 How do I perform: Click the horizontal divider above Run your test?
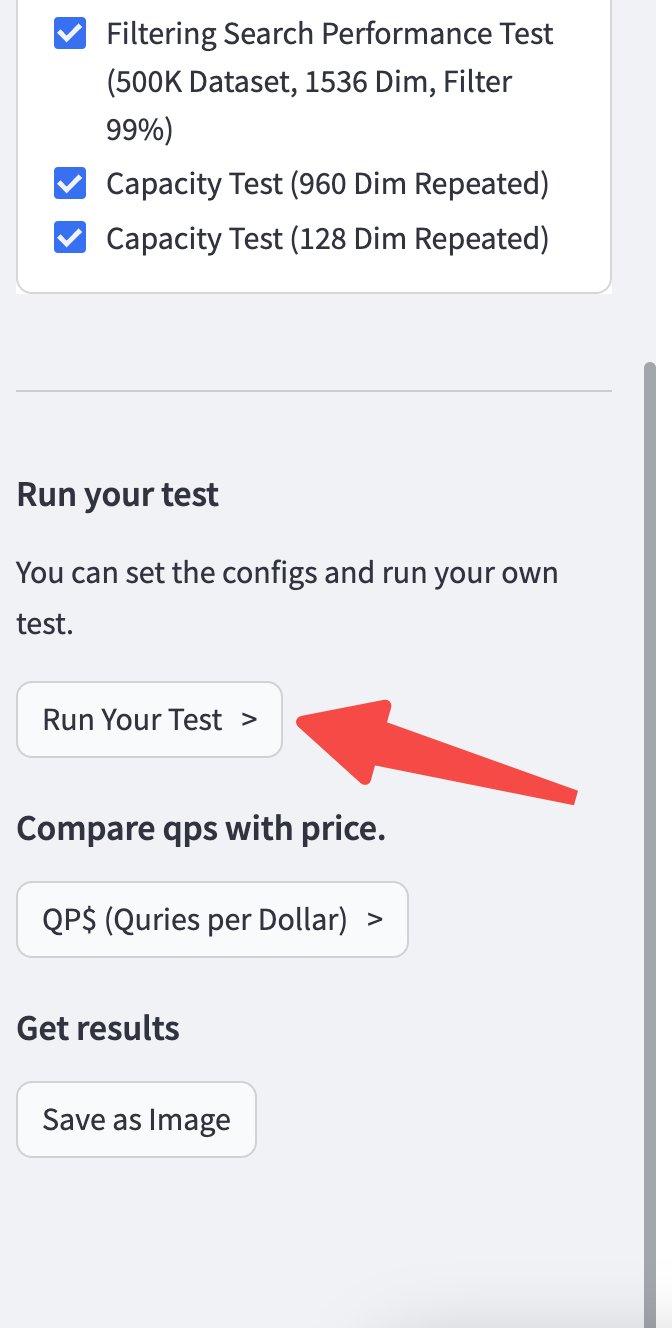point(314,390)
